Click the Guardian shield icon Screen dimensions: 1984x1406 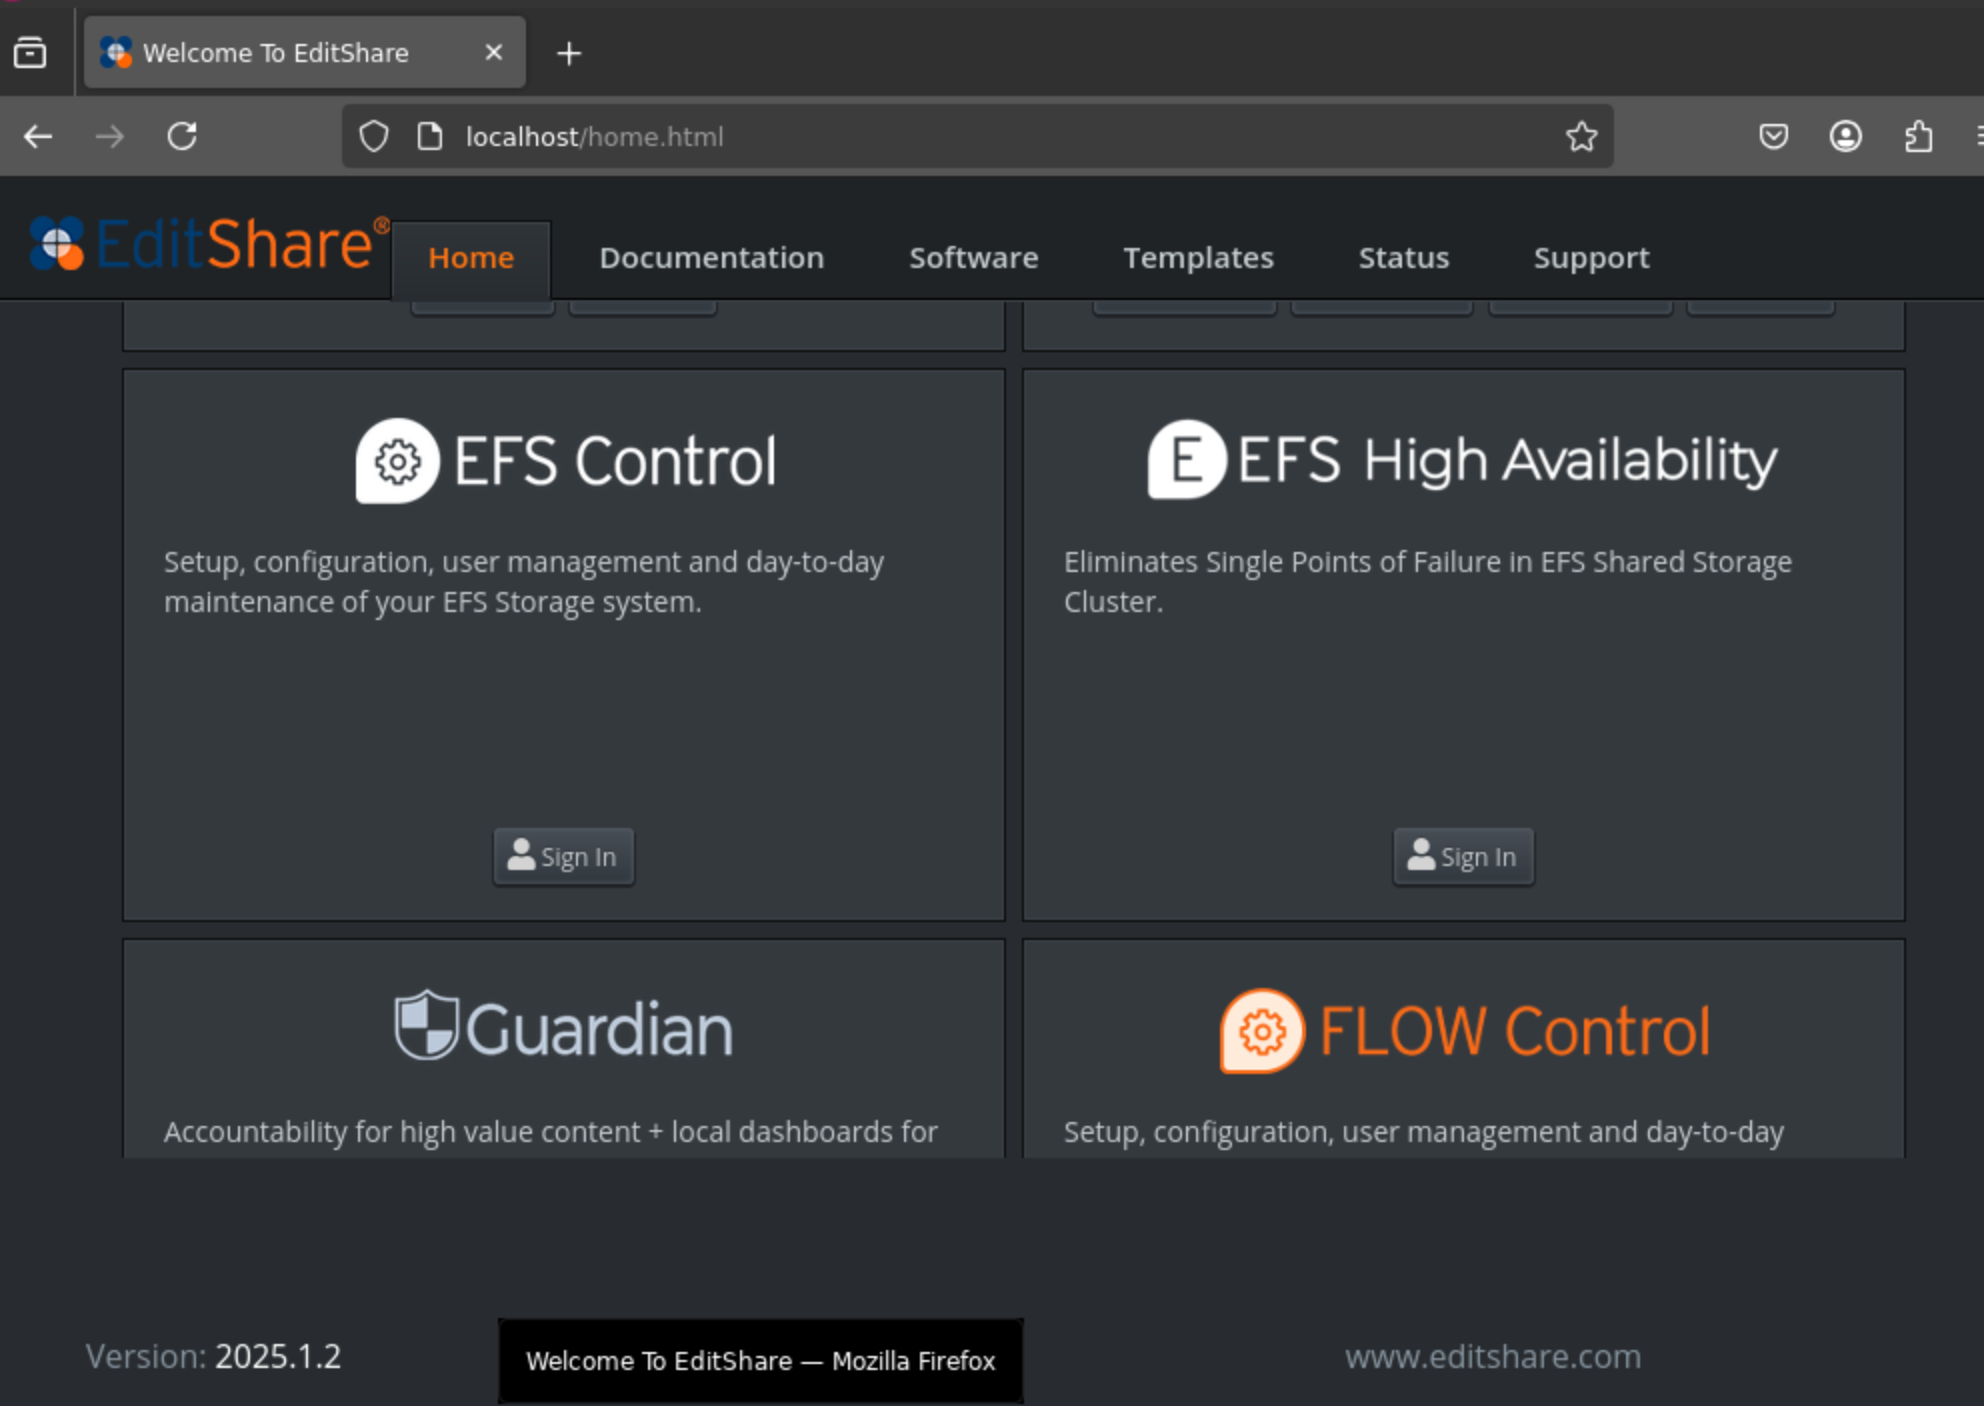(x=426, y=1025)
